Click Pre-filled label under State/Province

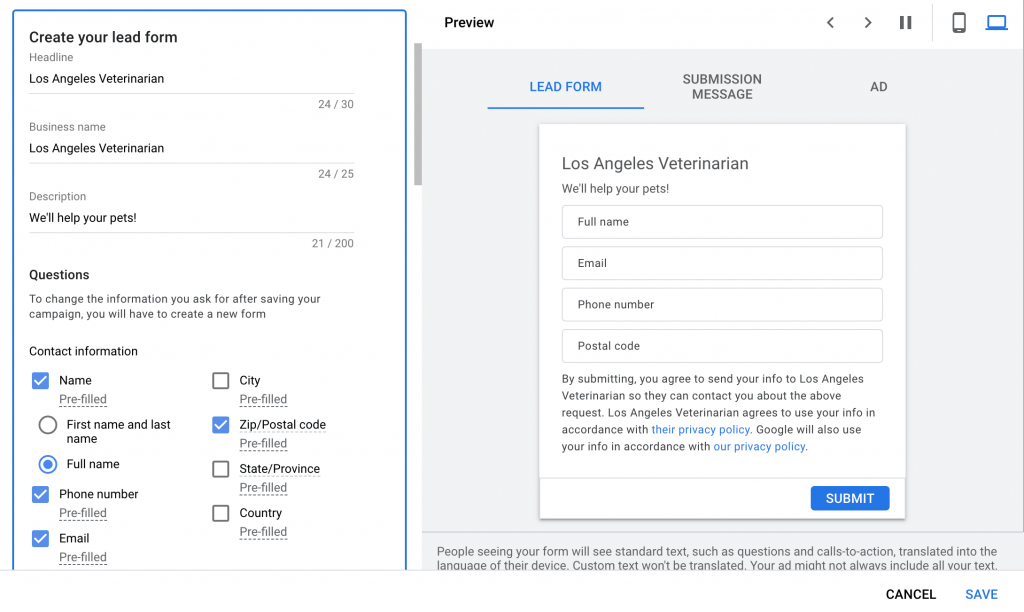(x=263, y=488)
